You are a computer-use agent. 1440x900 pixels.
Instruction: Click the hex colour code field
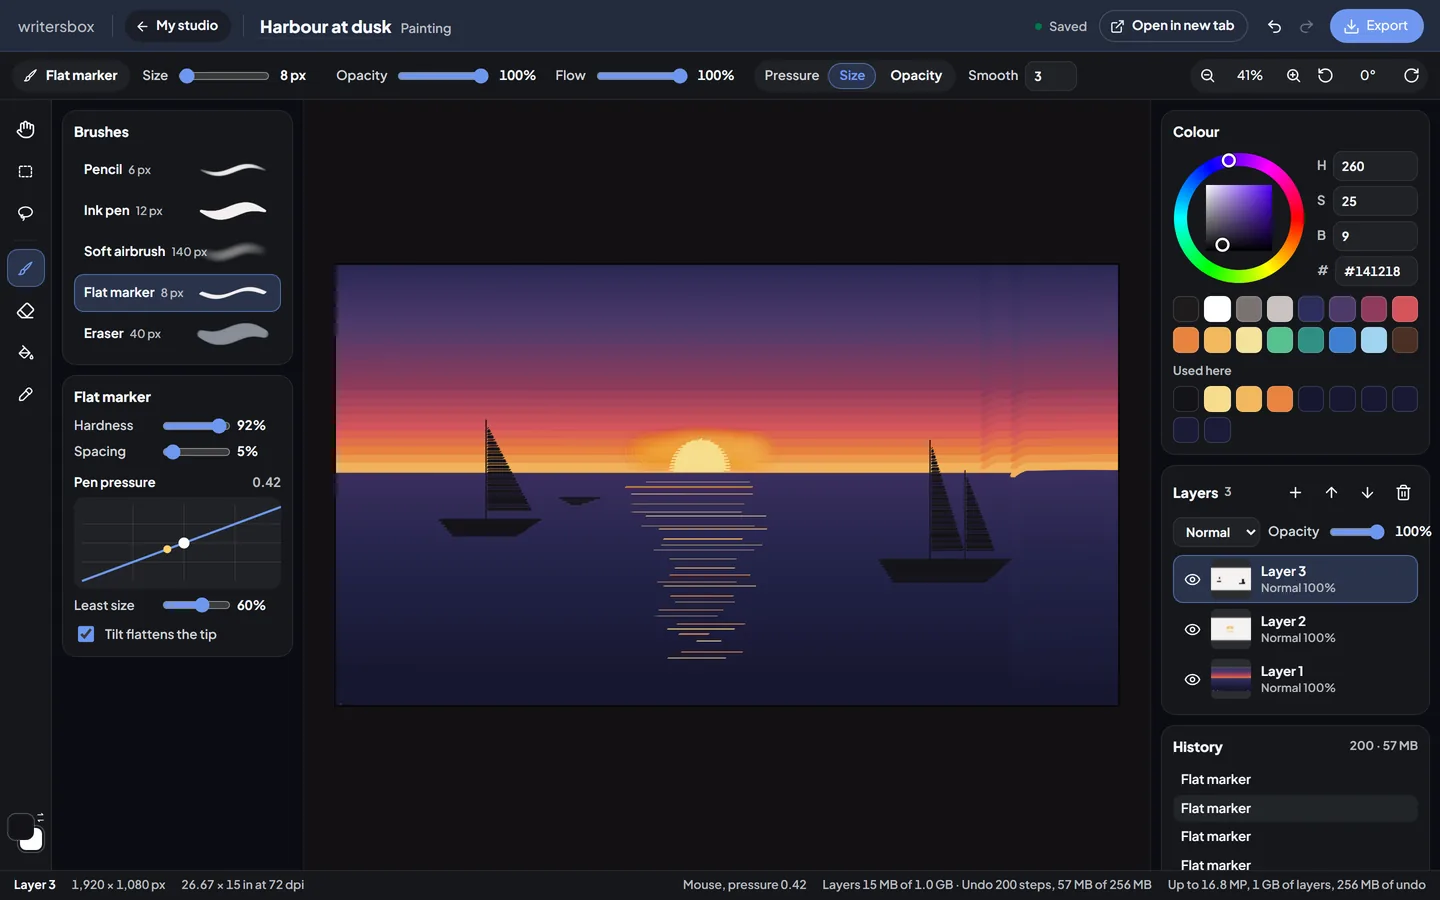click(1375, 271)
